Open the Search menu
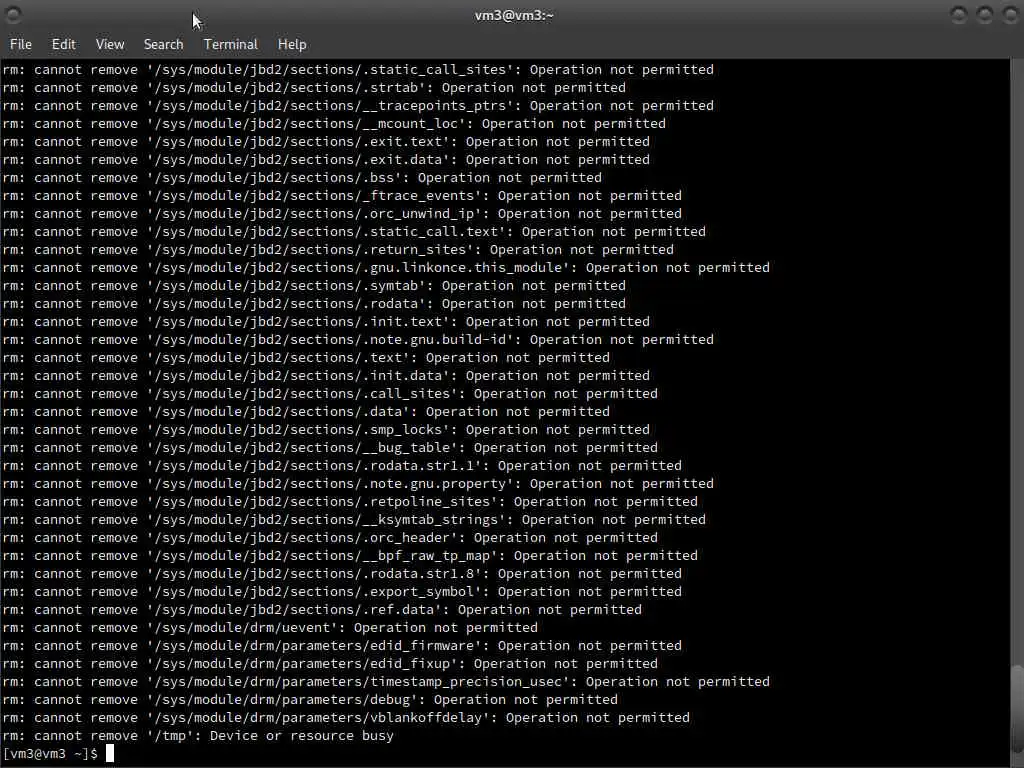Screen dimensions: 1024x768 [x=163, y=44]
